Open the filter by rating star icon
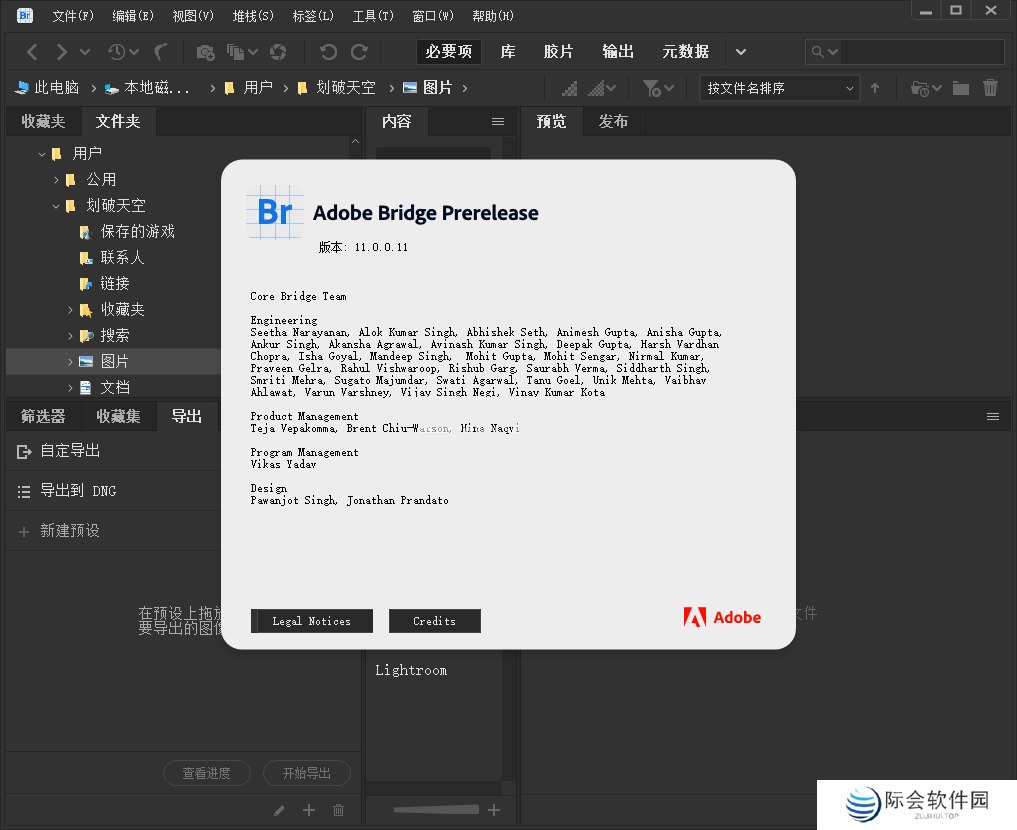This screenshot has height=830, width=1017. (x=650, y=88)
